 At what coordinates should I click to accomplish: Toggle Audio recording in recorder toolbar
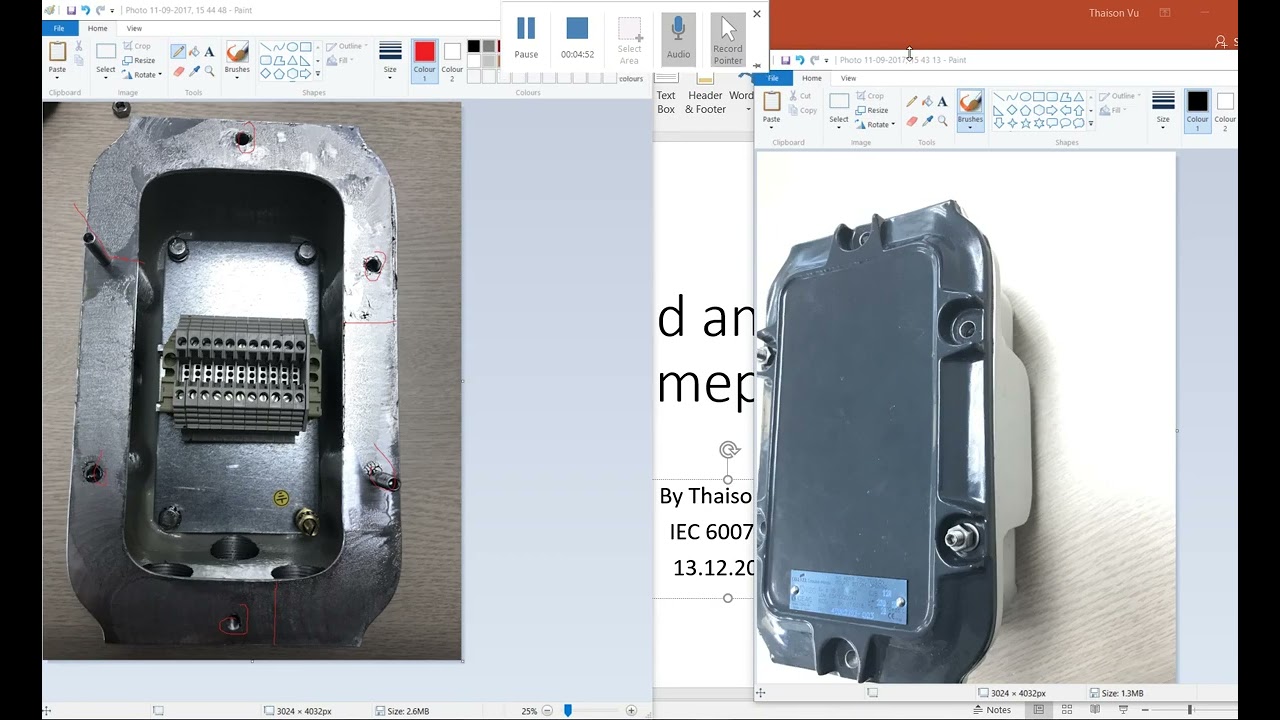(x=678, y=38)
